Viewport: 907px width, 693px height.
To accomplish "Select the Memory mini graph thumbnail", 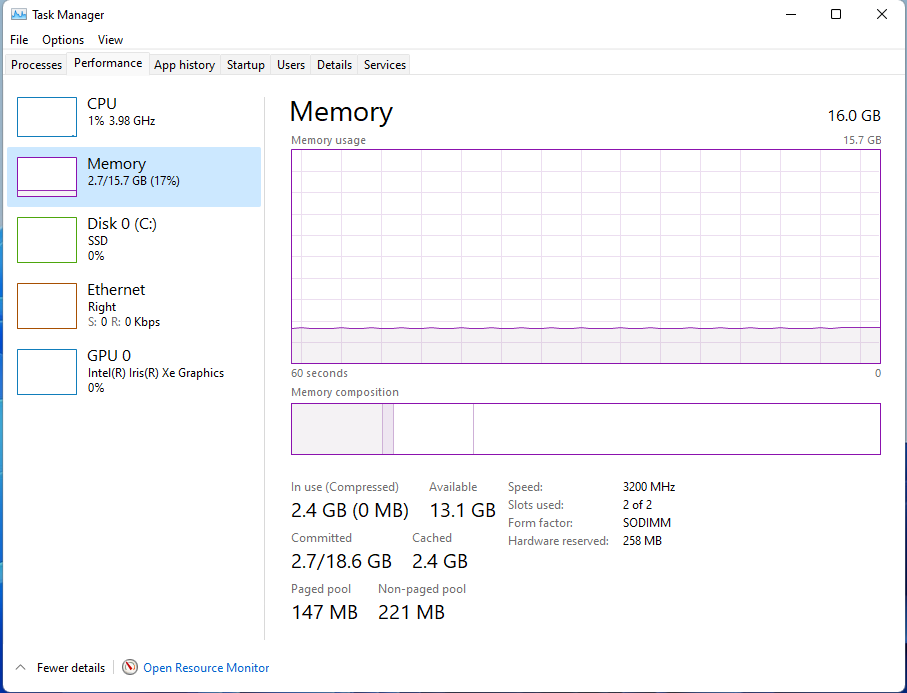I will point(47,176).
